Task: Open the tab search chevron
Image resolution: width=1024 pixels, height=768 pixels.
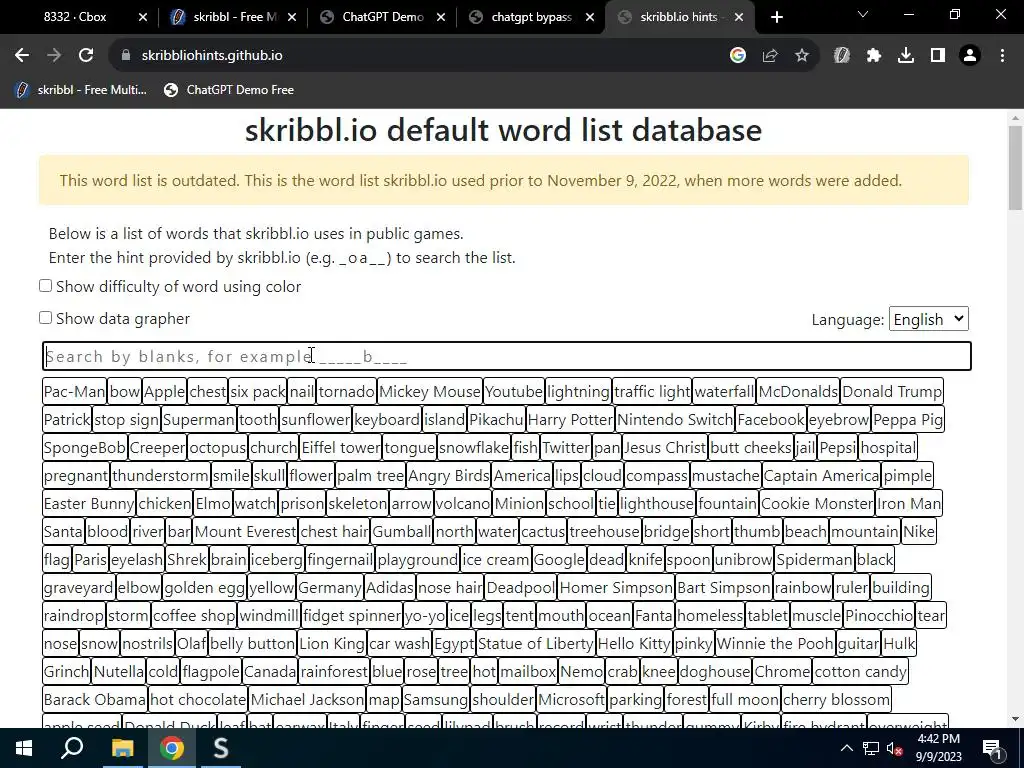Action: pyautogui.click(x=863, y=14)
